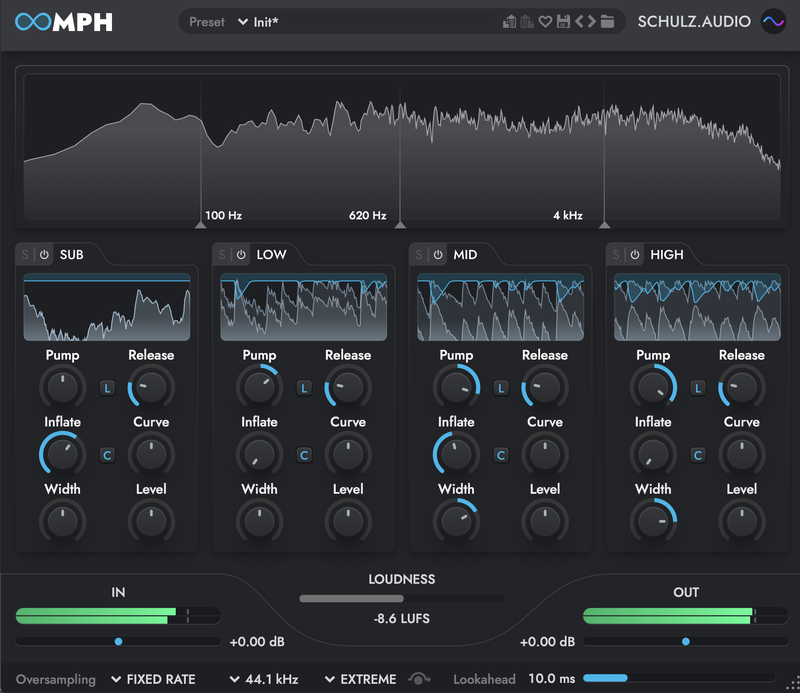Click the listen icon beside the EXTREME setting

(x=420, y=679)
